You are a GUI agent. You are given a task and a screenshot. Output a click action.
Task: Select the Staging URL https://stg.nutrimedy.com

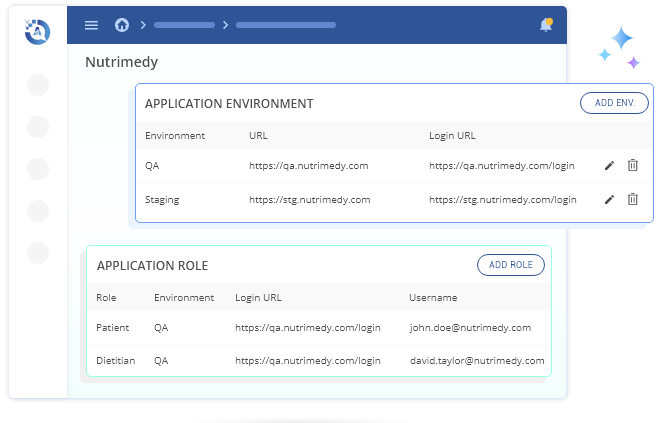pyautogui.click(x=310, y=200)
